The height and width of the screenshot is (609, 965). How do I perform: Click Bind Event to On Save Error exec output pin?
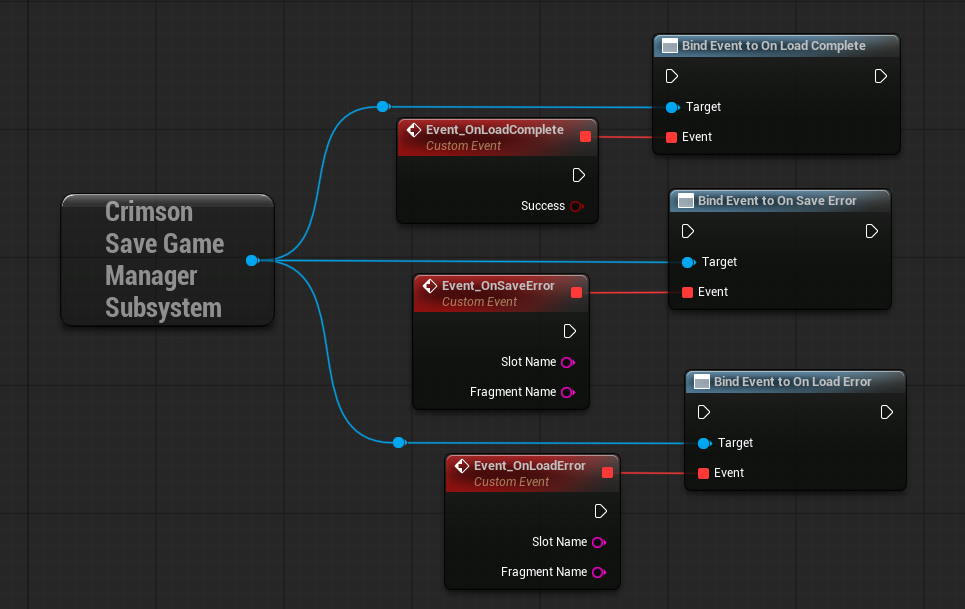(x=871, y=231)
